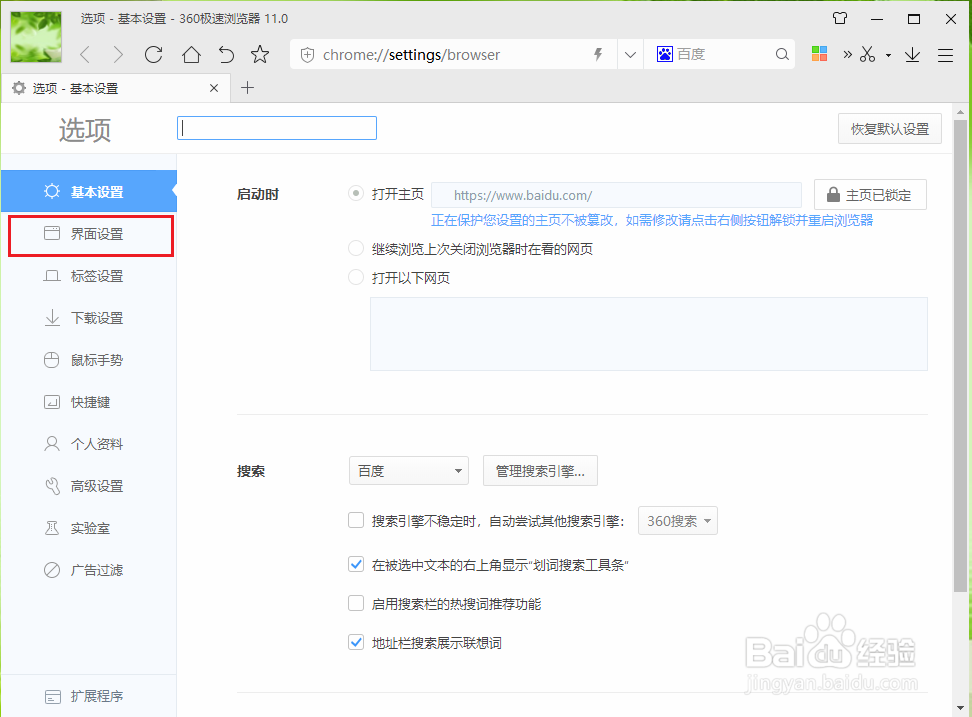
Task: Select the 选项 - 基本设置 tab
Action: click(110, 88)
